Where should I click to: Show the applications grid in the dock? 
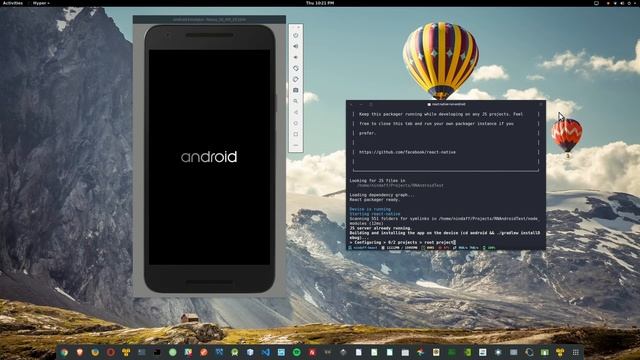(576, 352)
